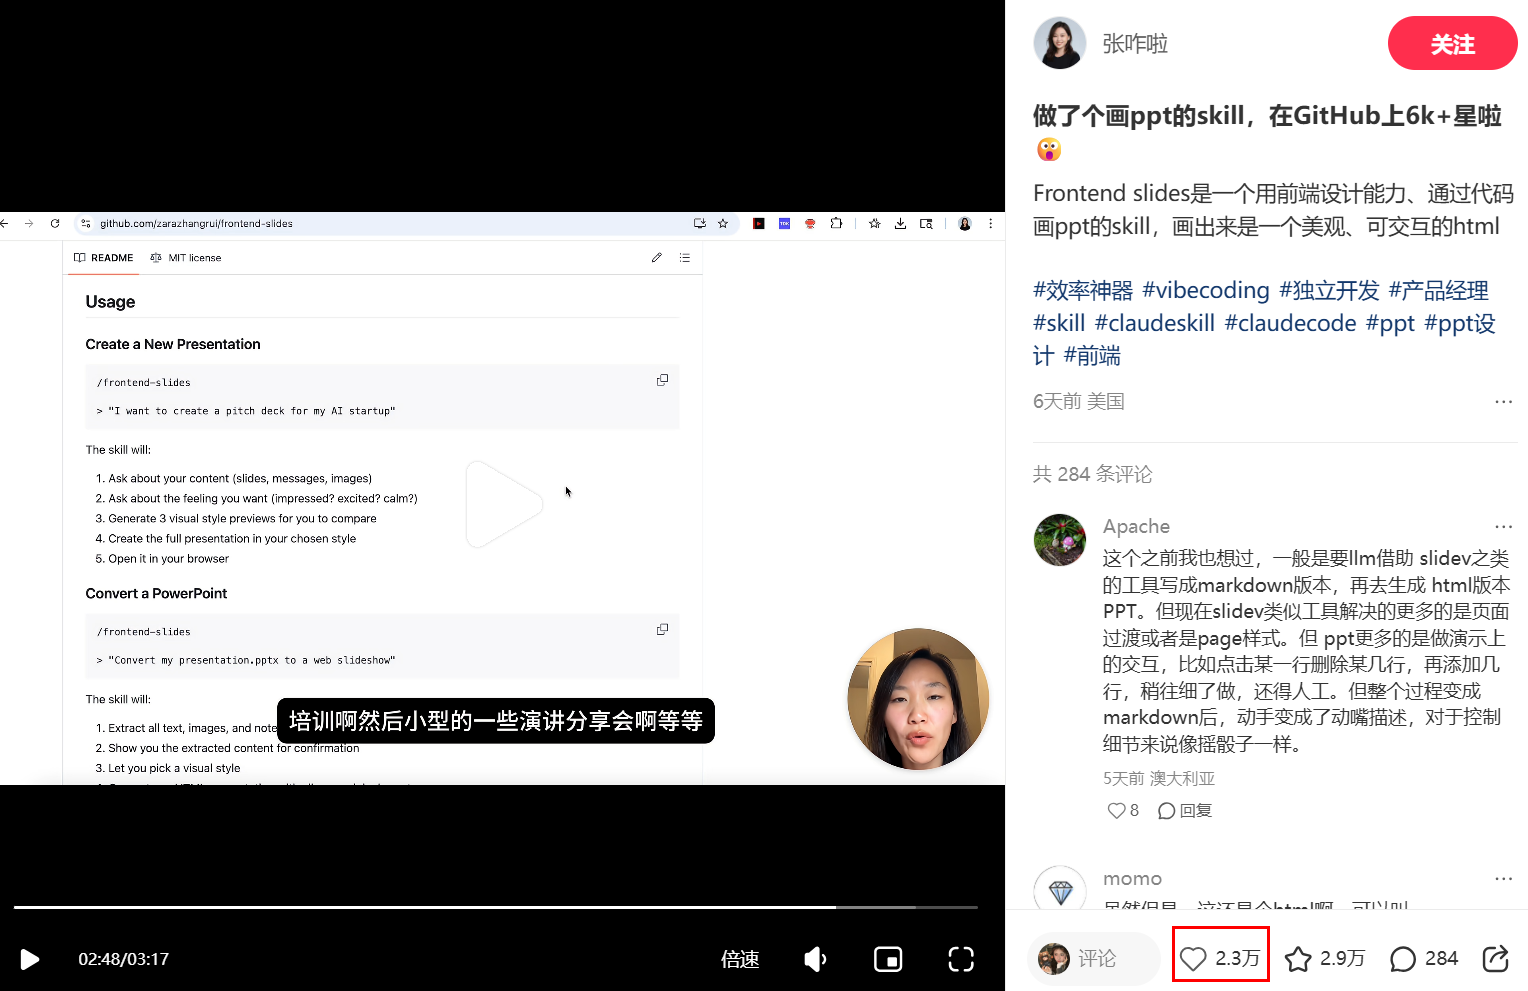Toggle picture-in-picture mini player icon

click(888, 960)
